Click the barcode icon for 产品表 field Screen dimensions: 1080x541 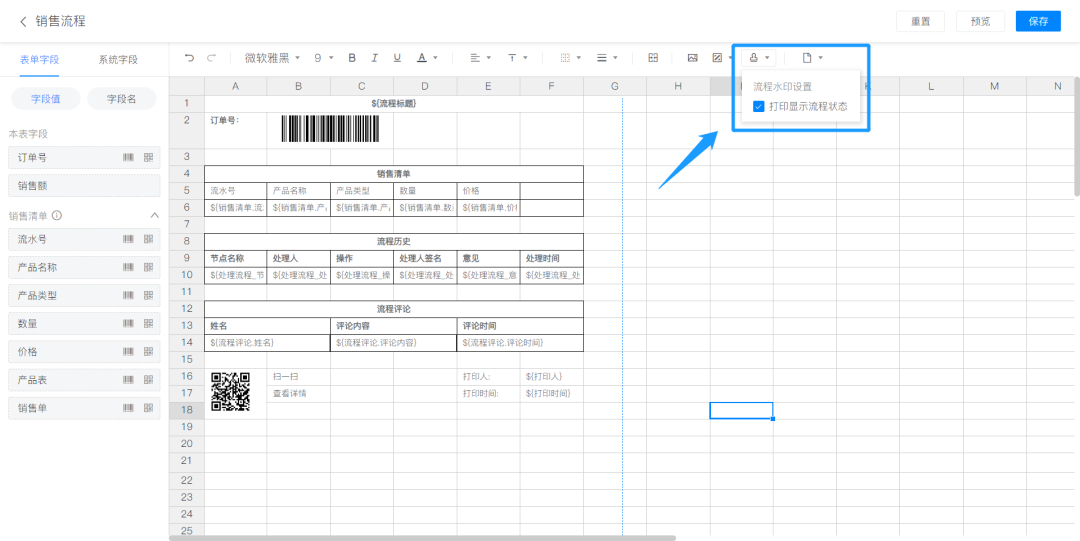[129, 380]
